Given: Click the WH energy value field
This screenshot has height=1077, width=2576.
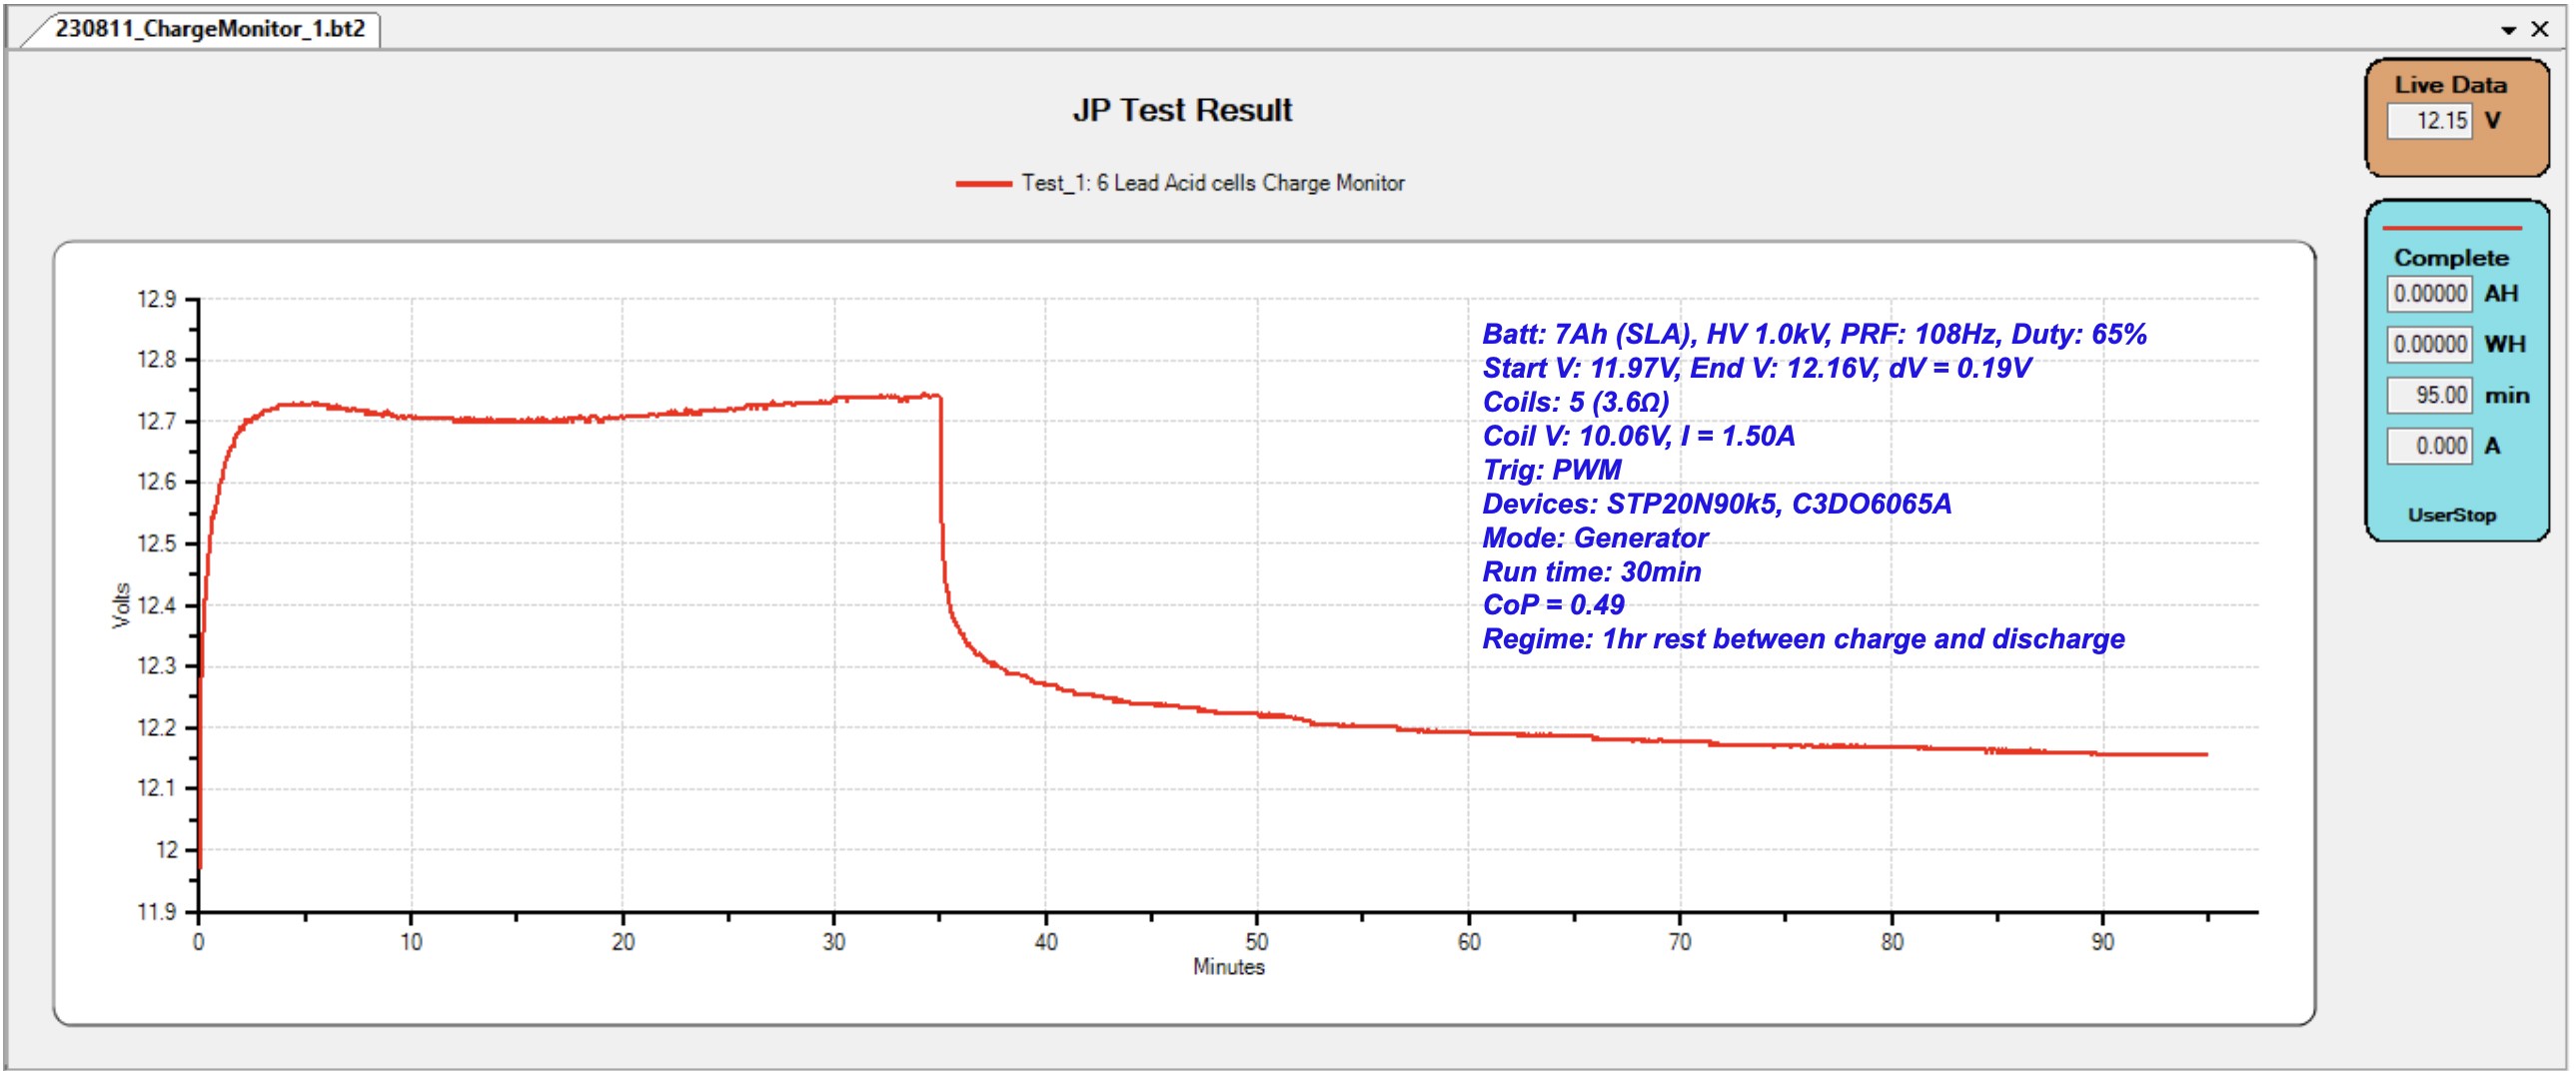Looking at the screenshot, I should (2429, 344).
